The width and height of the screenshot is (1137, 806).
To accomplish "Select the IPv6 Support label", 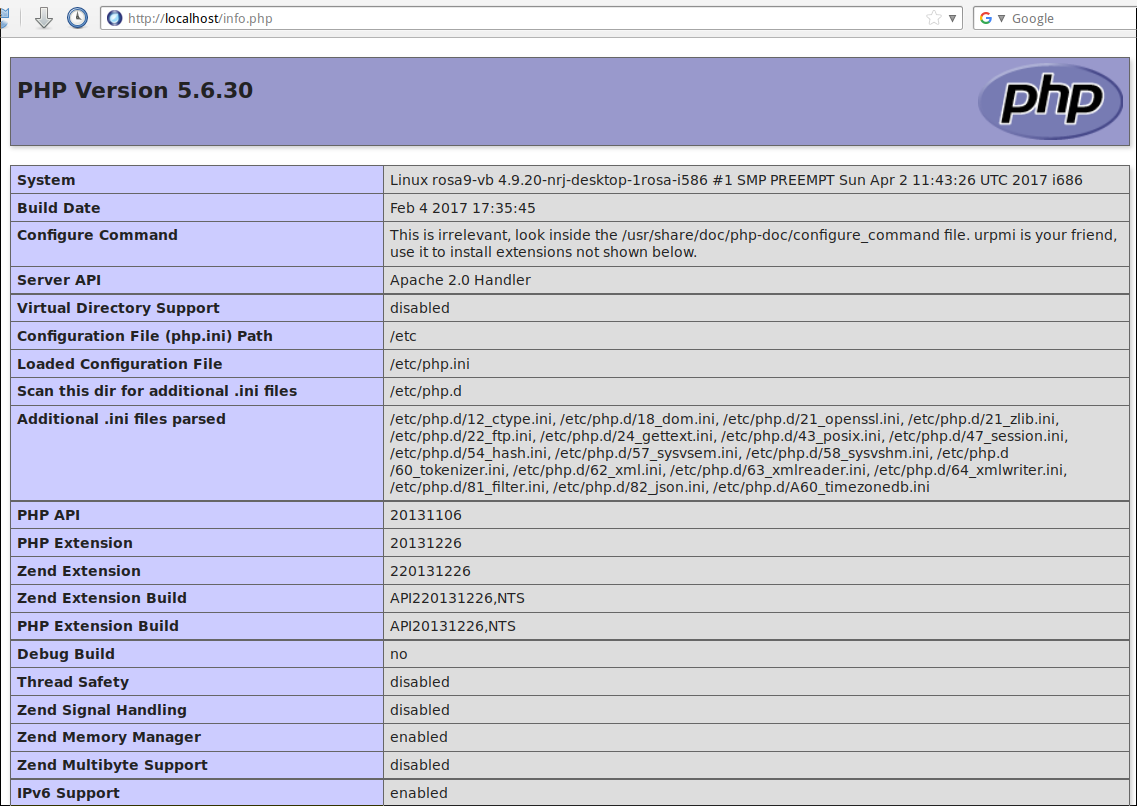I will pyautogui.click(x=69, y=793).
